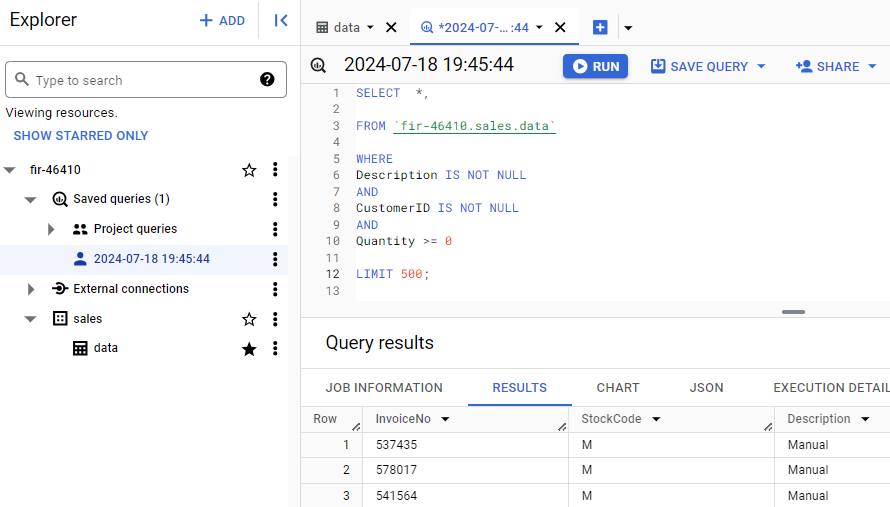
Task: Click SHOW STARRED ONLY link
Action: (x=81, y=136)
